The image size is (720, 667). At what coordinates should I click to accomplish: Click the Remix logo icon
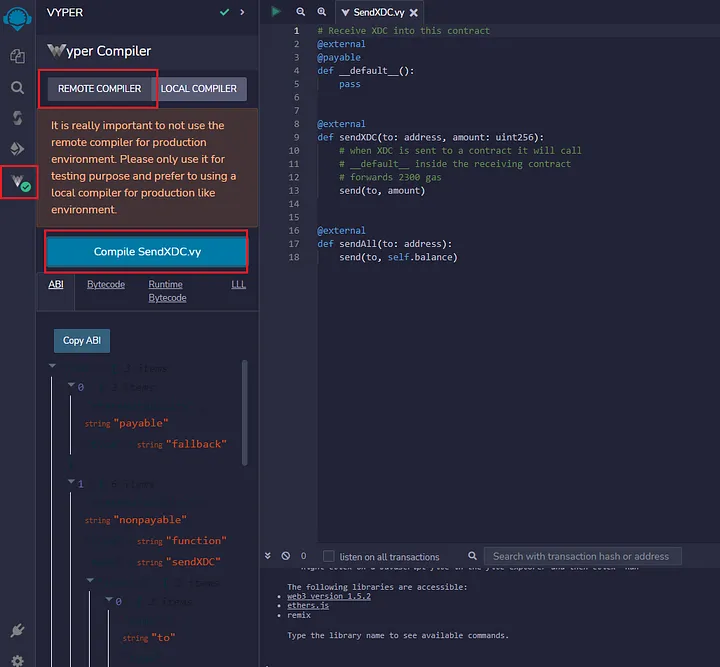(x=17, y=19)
